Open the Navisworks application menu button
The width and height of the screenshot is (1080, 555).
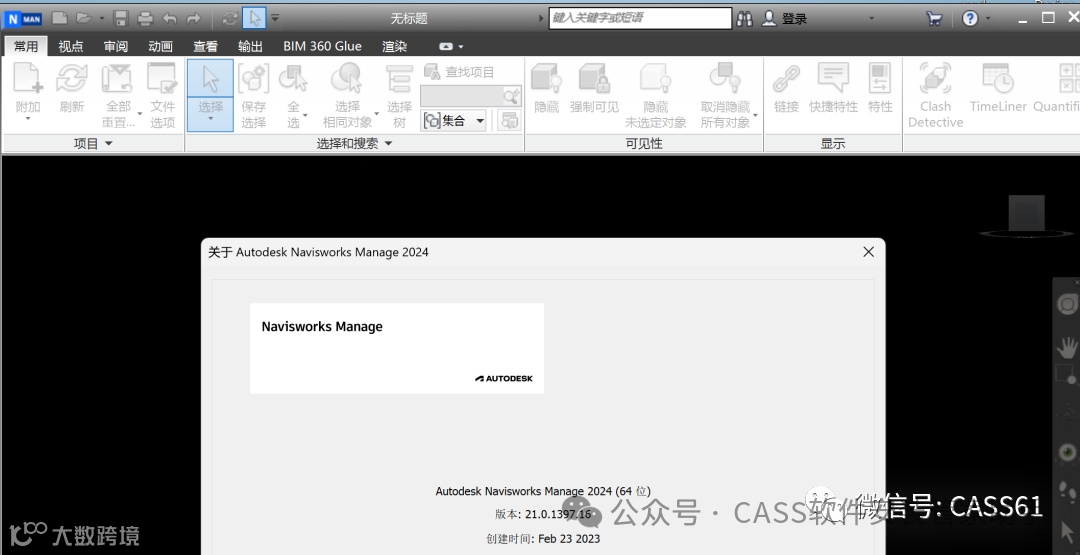click(x=23, y=19)
